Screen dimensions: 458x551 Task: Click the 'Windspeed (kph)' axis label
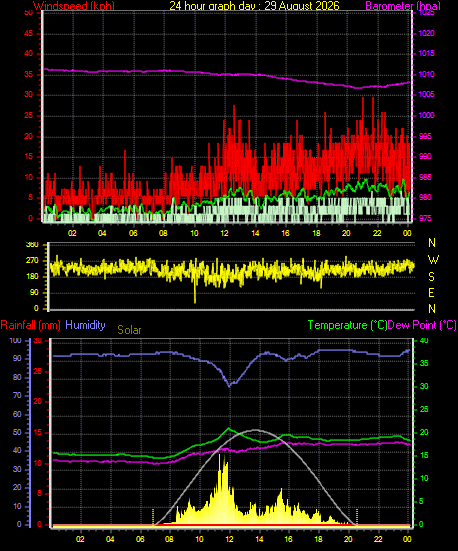(74, 6)
